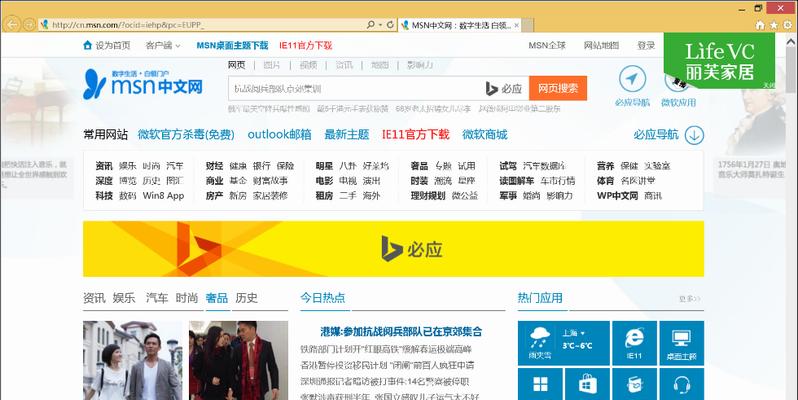Switch to the 汽车 news tab
The image size is (798, 400).
(157, 298)
